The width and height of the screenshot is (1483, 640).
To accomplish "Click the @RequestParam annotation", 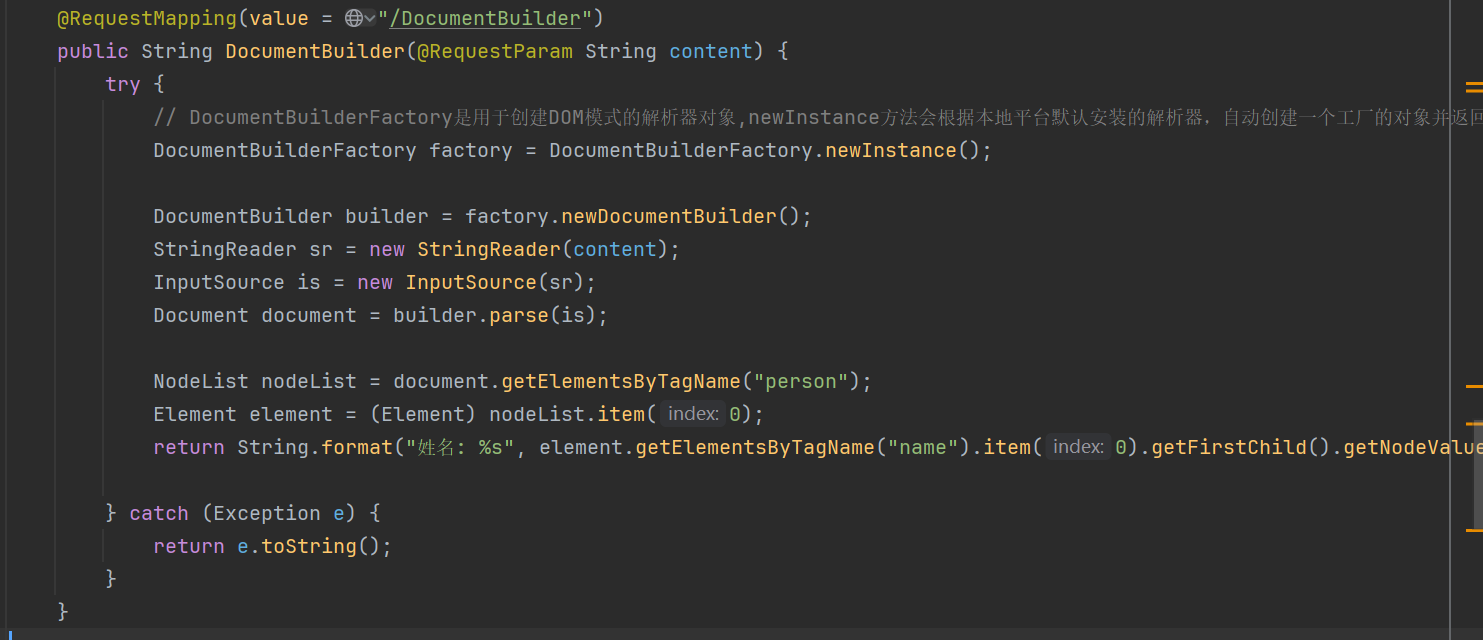I will [495, 51].
